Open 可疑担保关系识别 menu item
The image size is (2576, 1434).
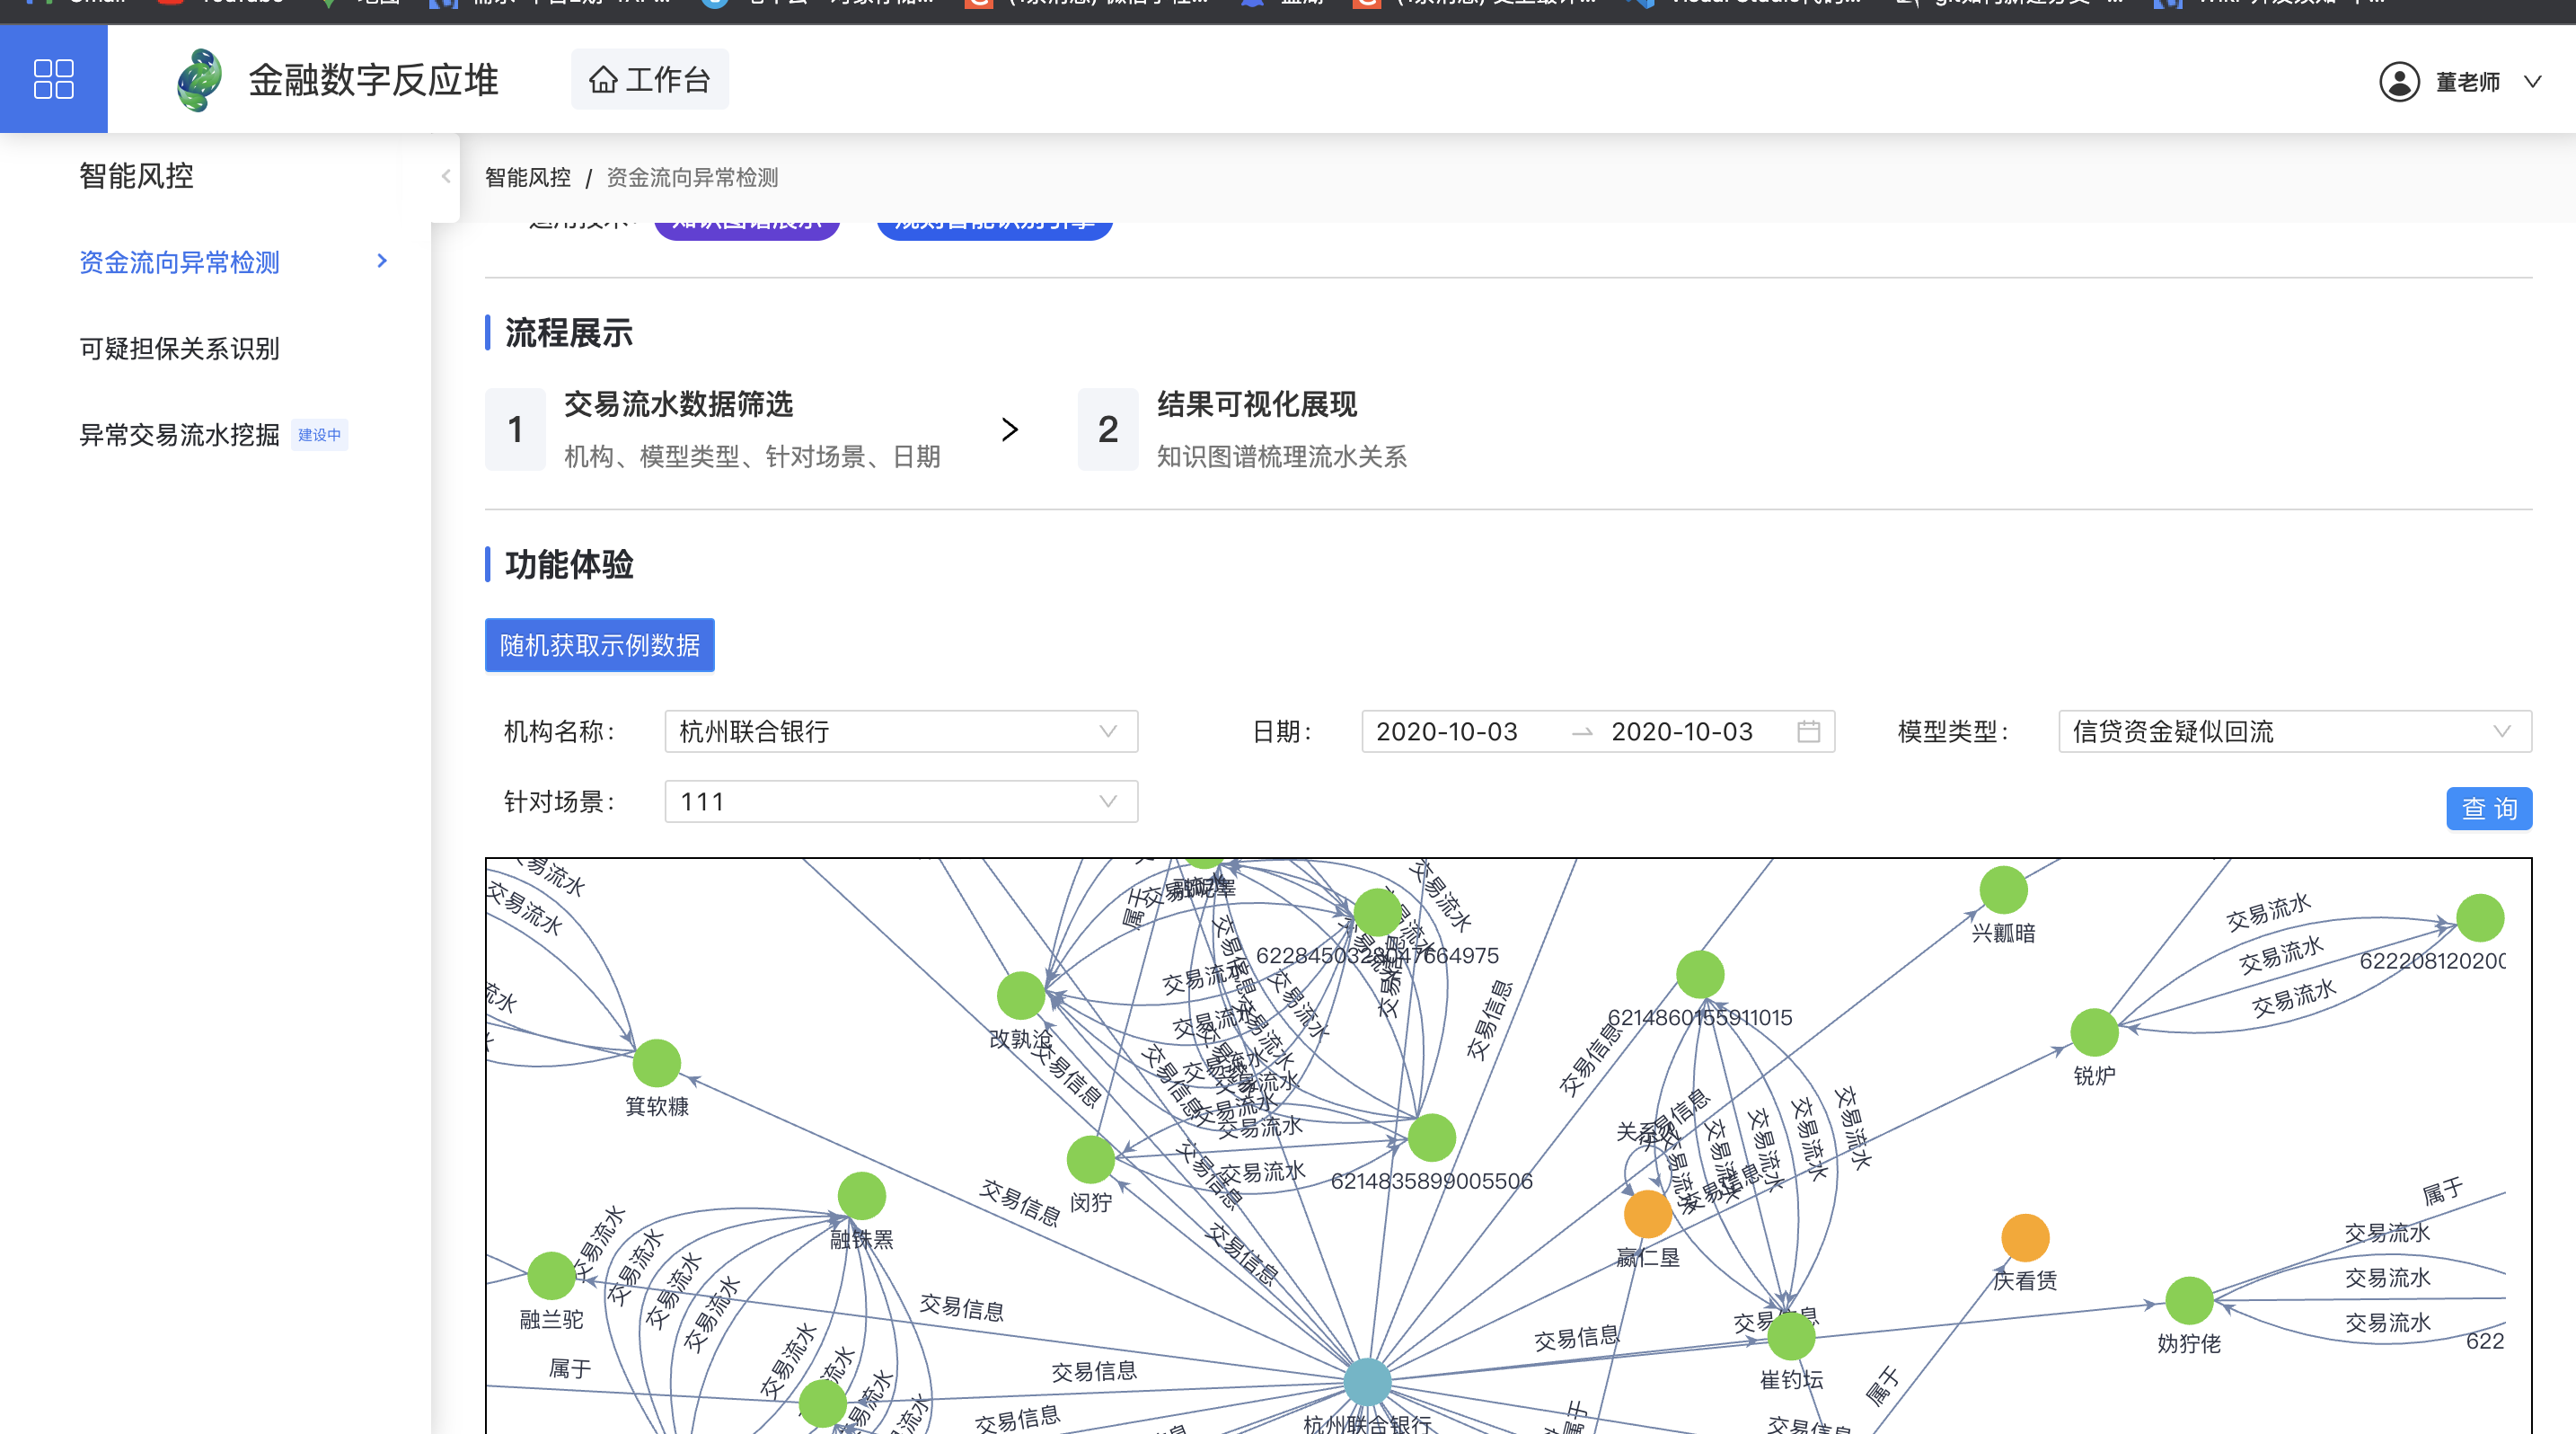pyautogui.click(x=179, y=348)
